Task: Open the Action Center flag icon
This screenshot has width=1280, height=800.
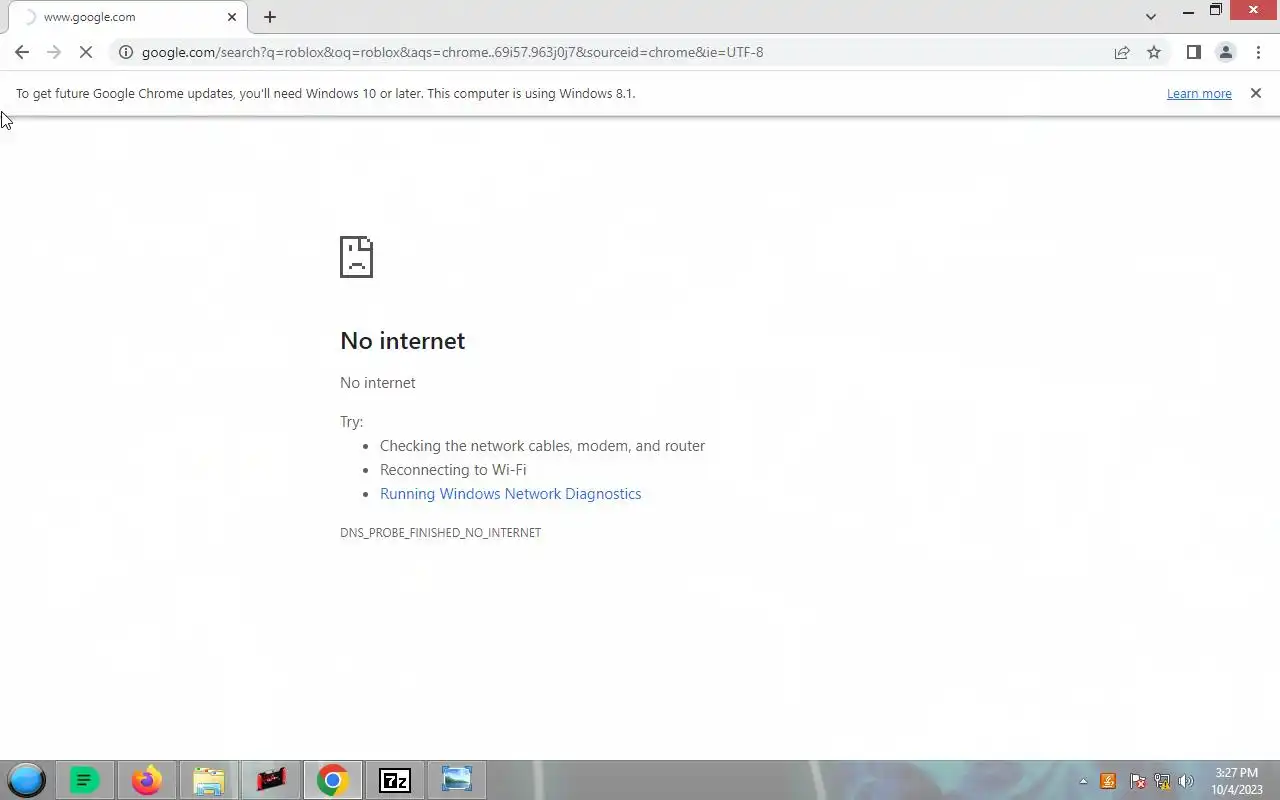Action: 1137,782
